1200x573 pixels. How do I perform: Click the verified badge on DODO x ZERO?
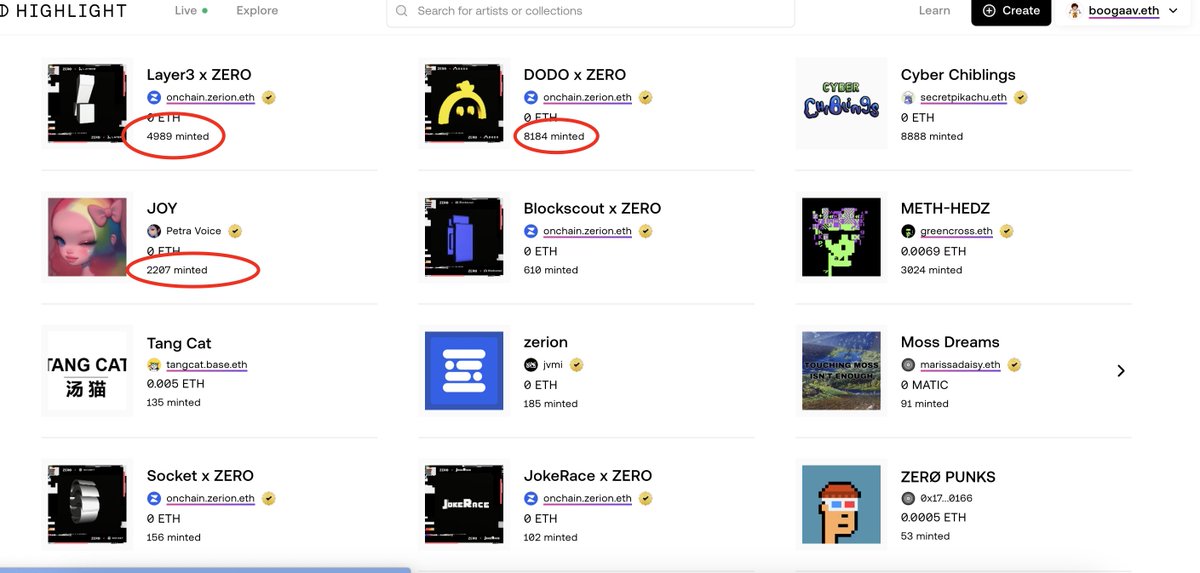tap(646, 97)
